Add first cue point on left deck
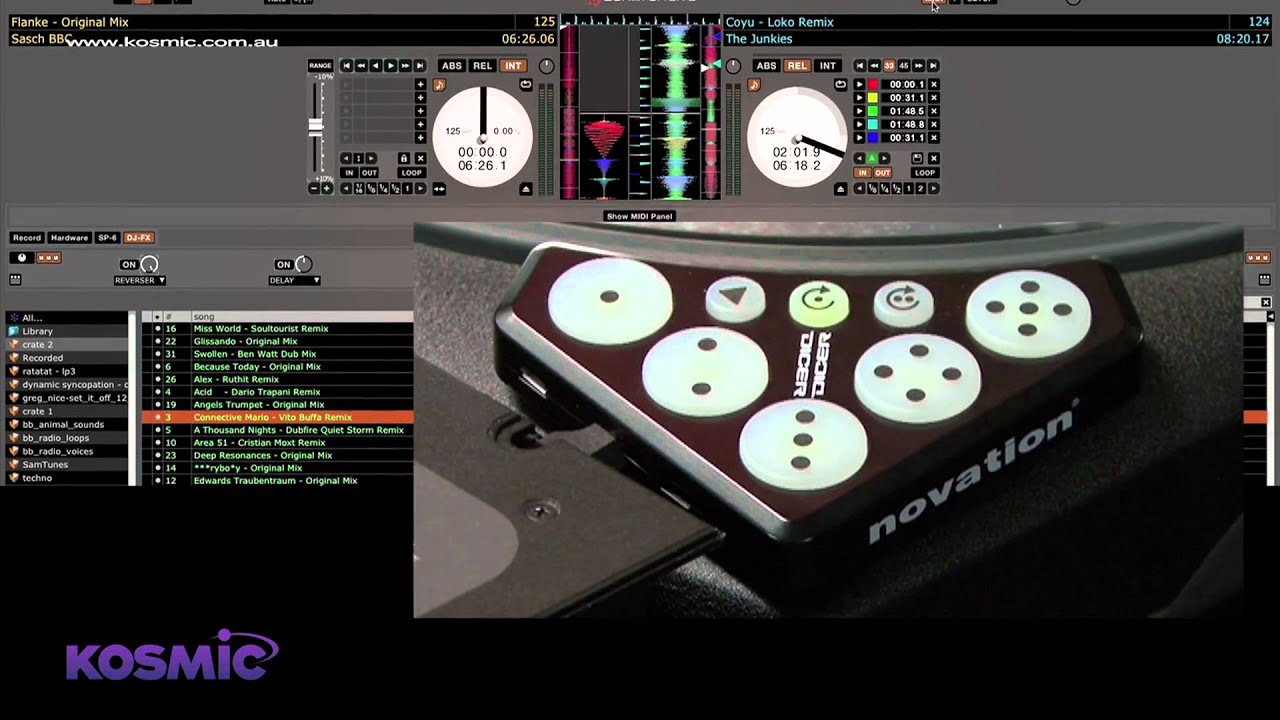Image resolution: width=1280 pixels, height=720 pixels. 420,84
